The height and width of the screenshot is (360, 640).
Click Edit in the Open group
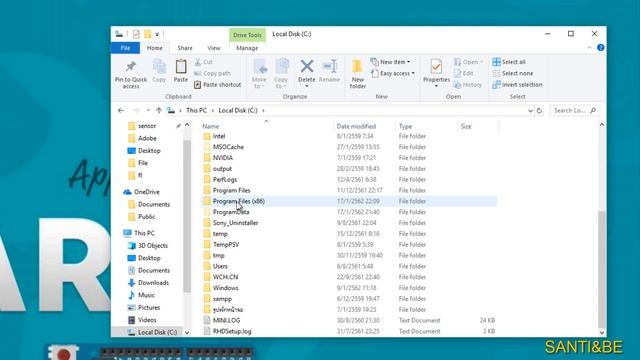464,73
